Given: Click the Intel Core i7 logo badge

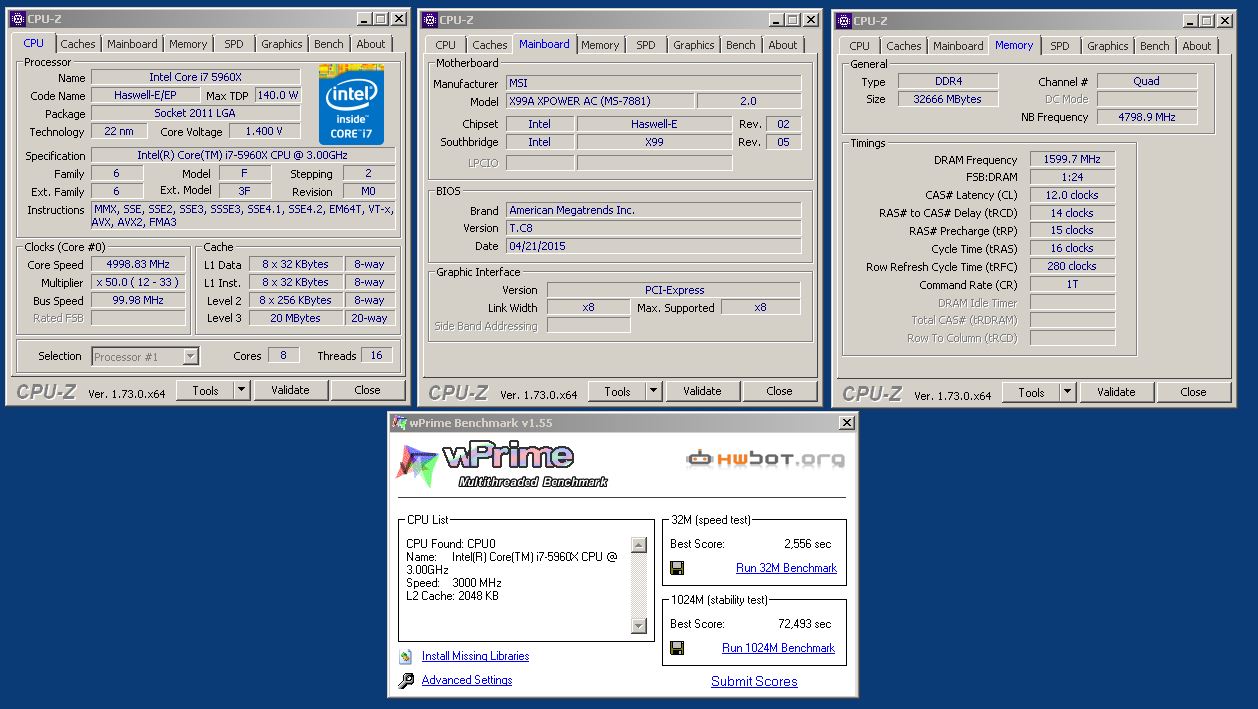Looking at the screenshot, I should click(x=352, y=105).
